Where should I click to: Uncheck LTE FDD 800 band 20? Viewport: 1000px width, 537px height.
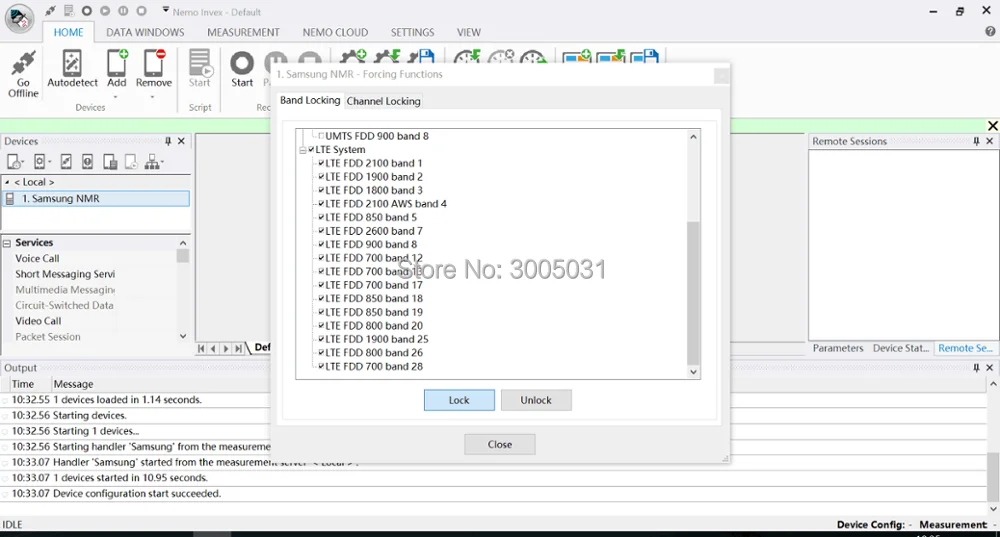pyautogui.click(x=321, y=326)
